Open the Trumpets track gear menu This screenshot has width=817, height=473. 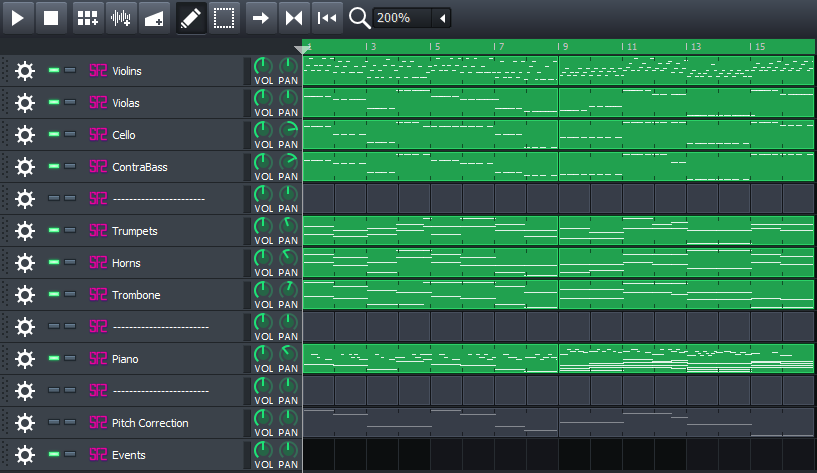(x=24, y=231)
